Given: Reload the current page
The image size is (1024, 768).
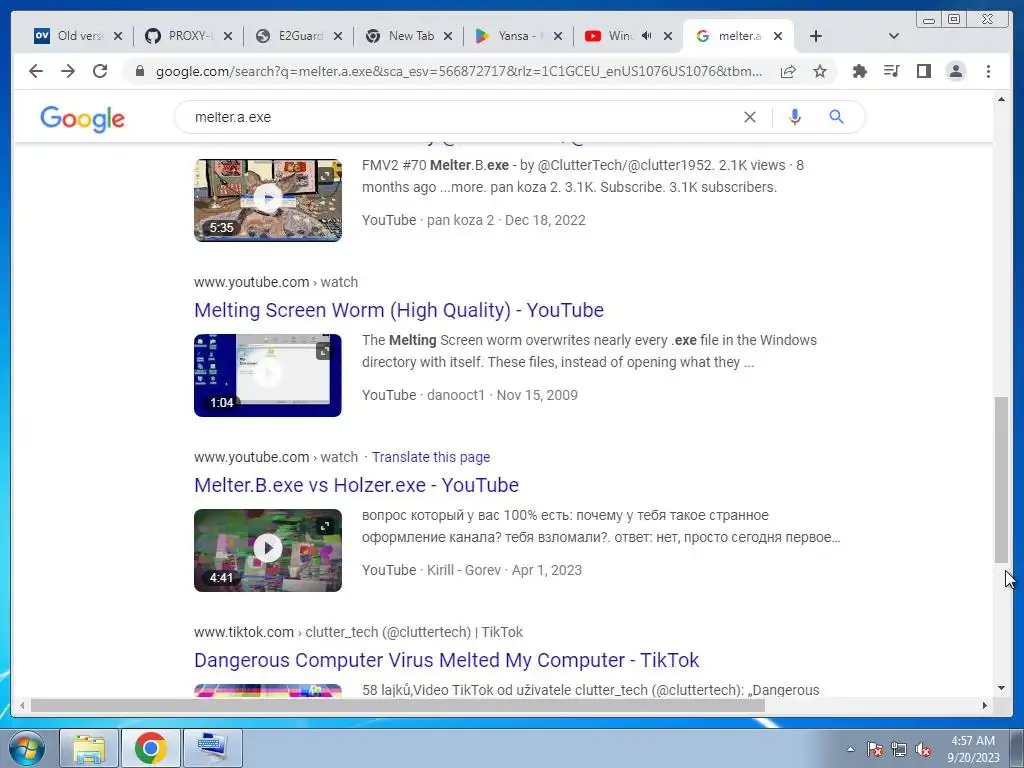Looking at the screenshot, I should pyautogui.click(x=100, y=71).
